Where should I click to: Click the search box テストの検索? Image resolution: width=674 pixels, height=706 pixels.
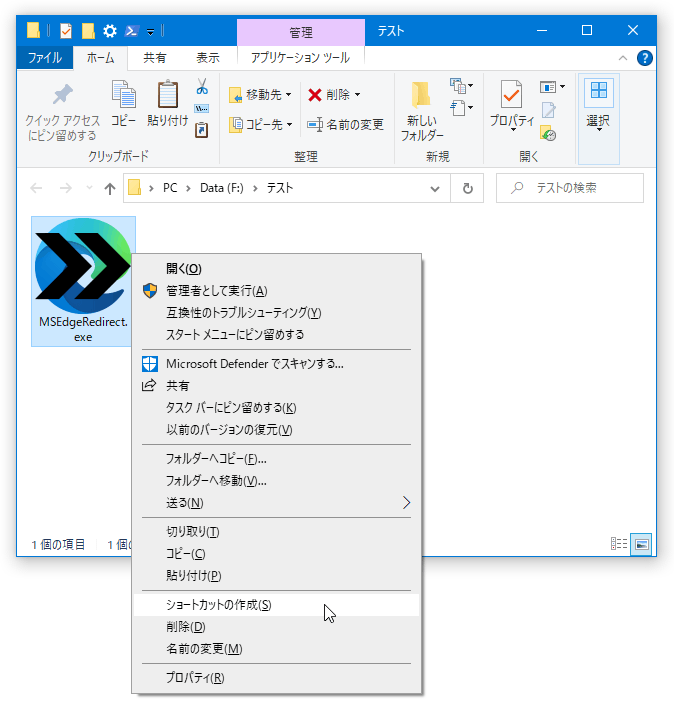pyautogui.click(x=570, y=188)
